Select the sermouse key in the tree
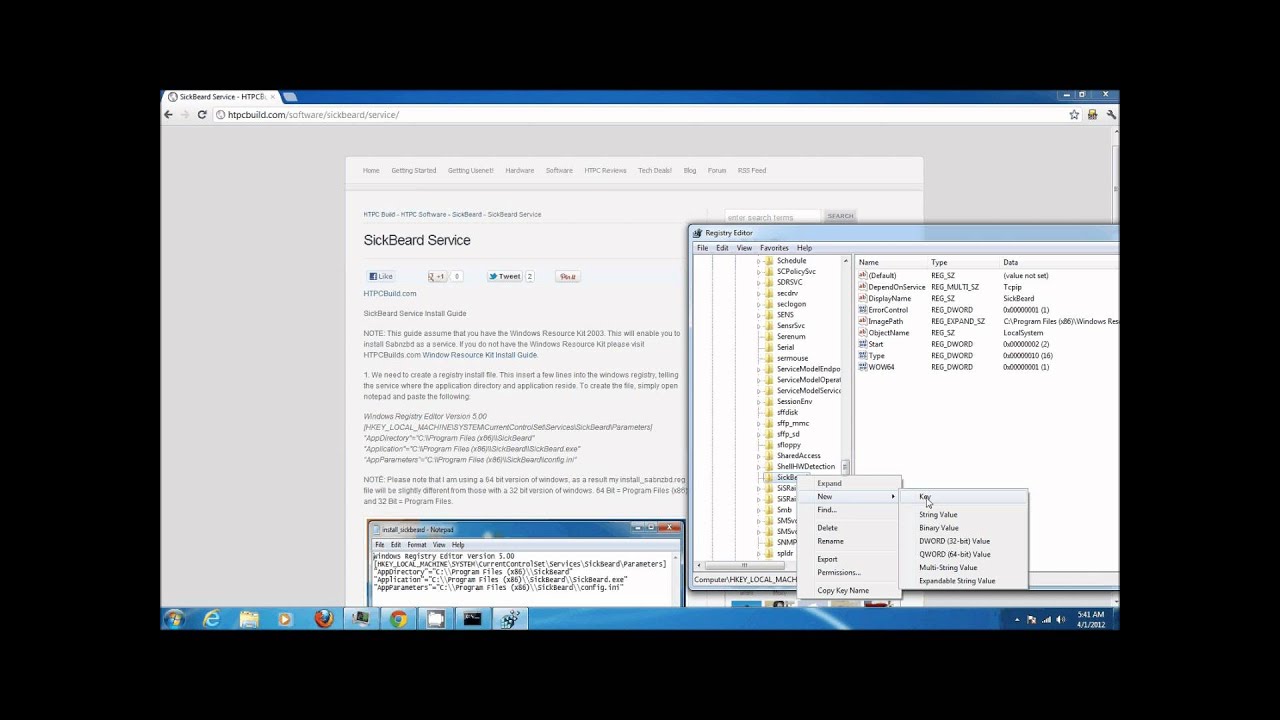Image resolution: width=1280 pixels, height=720 pixels. click(x=792, y=359)
